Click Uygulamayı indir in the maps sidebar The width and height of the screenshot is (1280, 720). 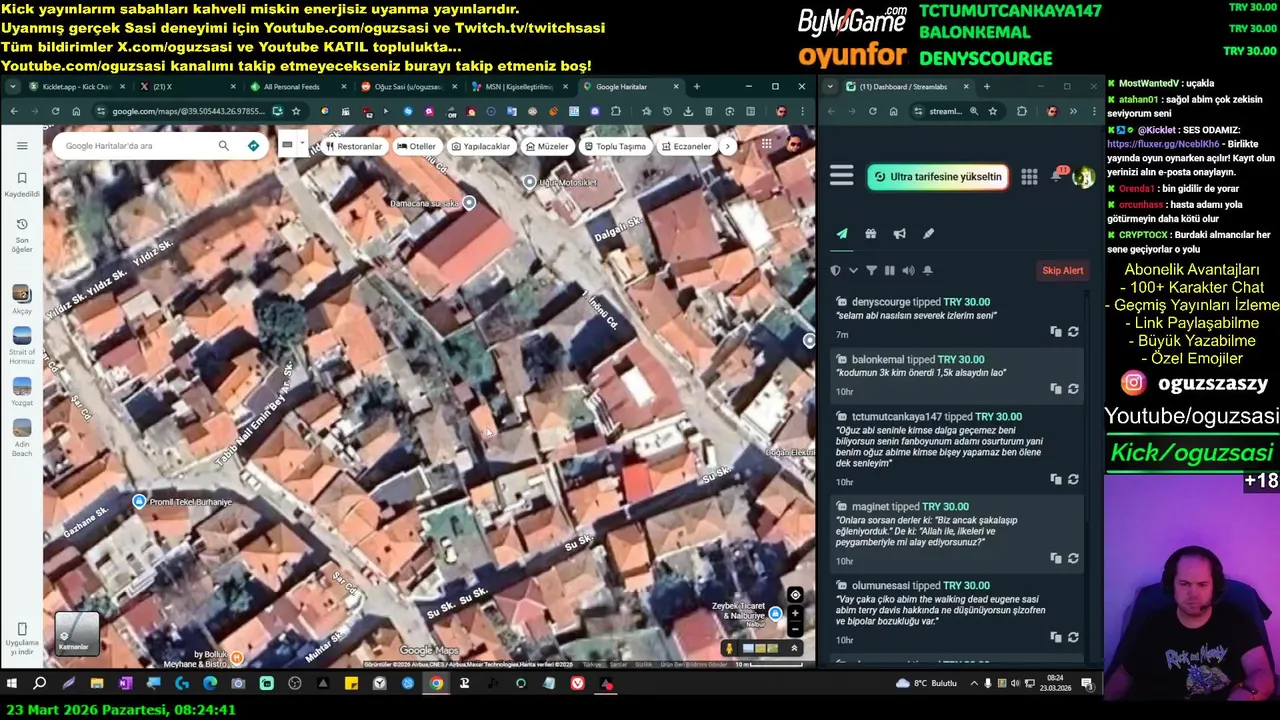22,639
